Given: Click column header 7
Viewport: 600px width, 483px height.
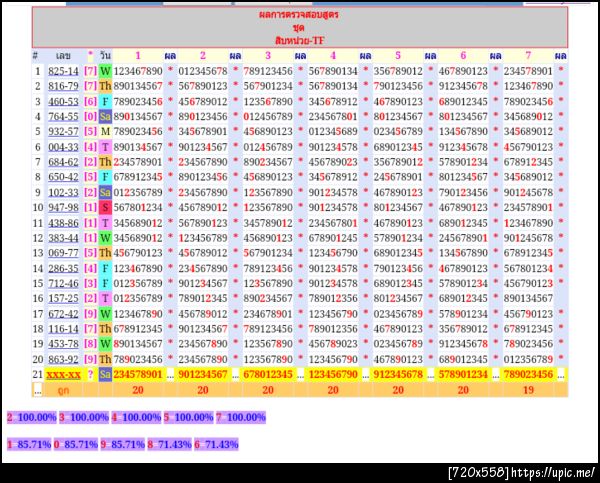Looking at the screenshot, I should point(528,55).
